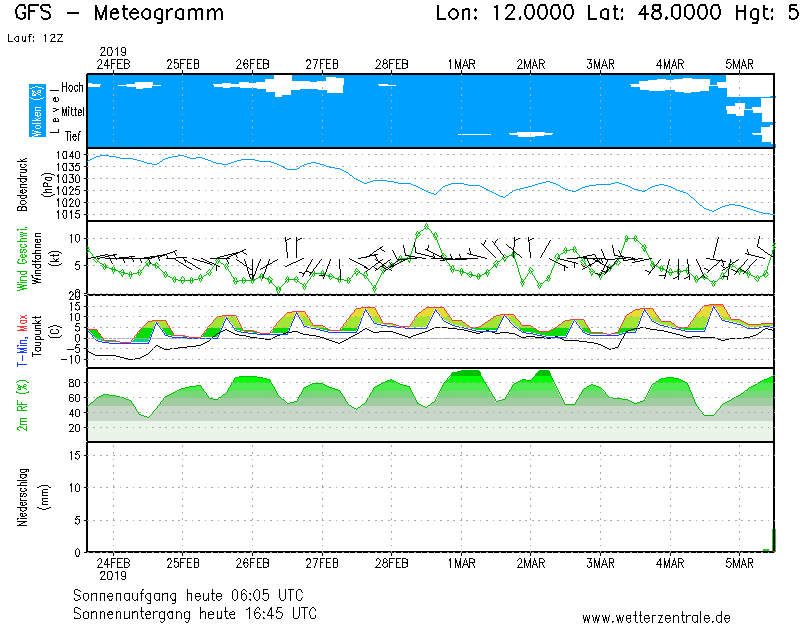Select 5MAR marker on the top axis
800x625 pixels.
point(739,64)
